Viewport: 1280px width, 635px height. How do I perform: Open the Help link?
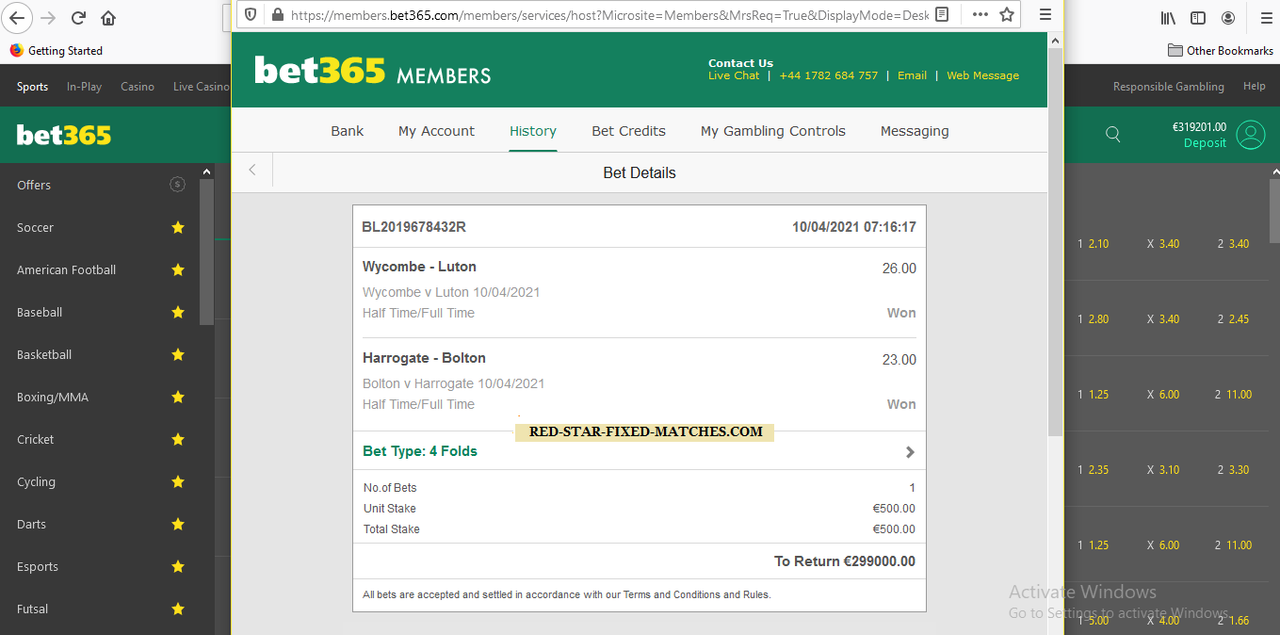[x=1254, y=87]
